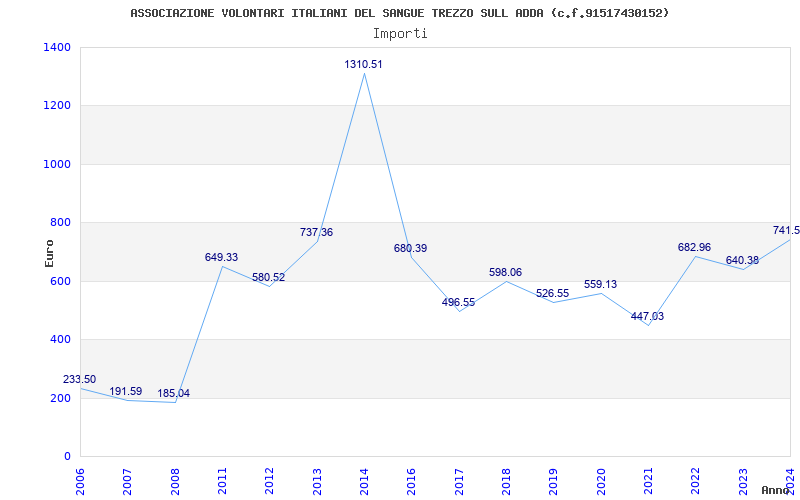Click the 680.39 value label
800x500 pixels.
coord(410,248)
